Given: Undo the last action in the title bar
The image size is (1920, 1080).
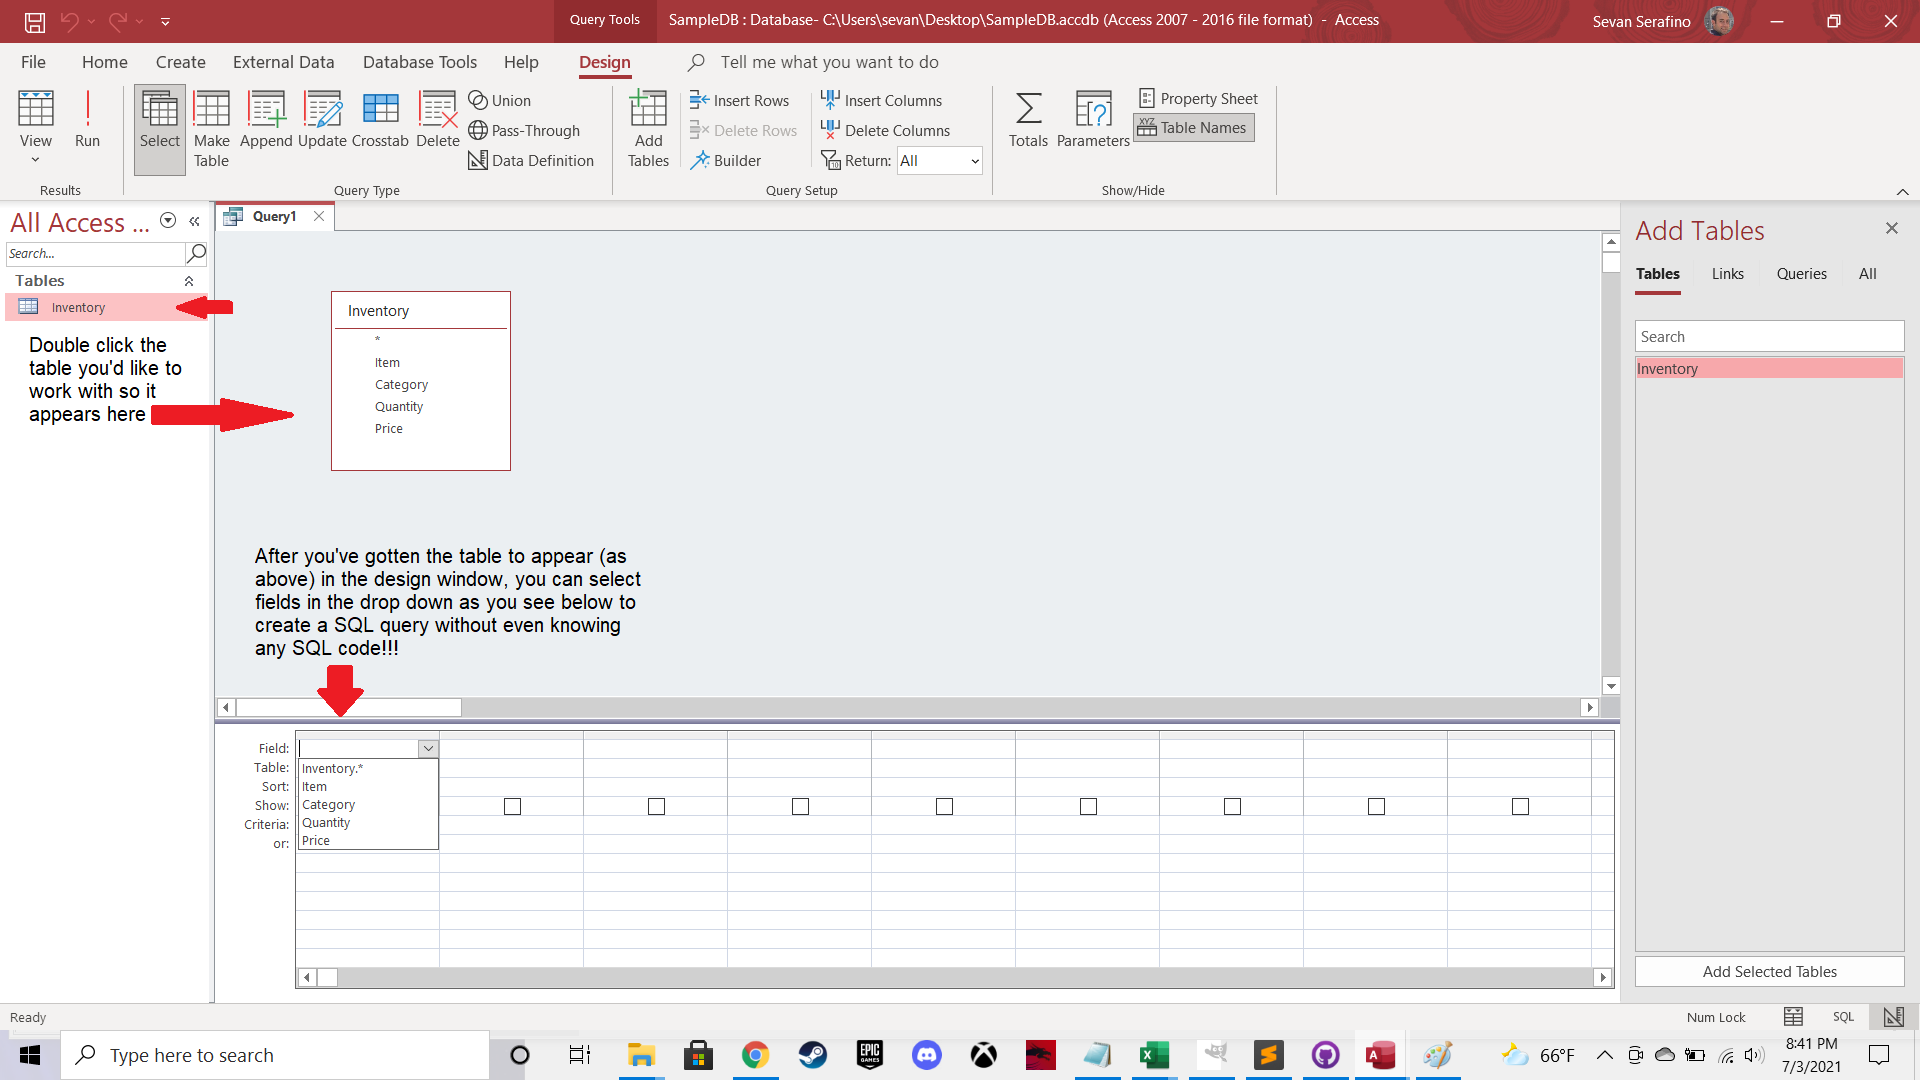Looking at the screenshot, I should (x=69, y=21).
